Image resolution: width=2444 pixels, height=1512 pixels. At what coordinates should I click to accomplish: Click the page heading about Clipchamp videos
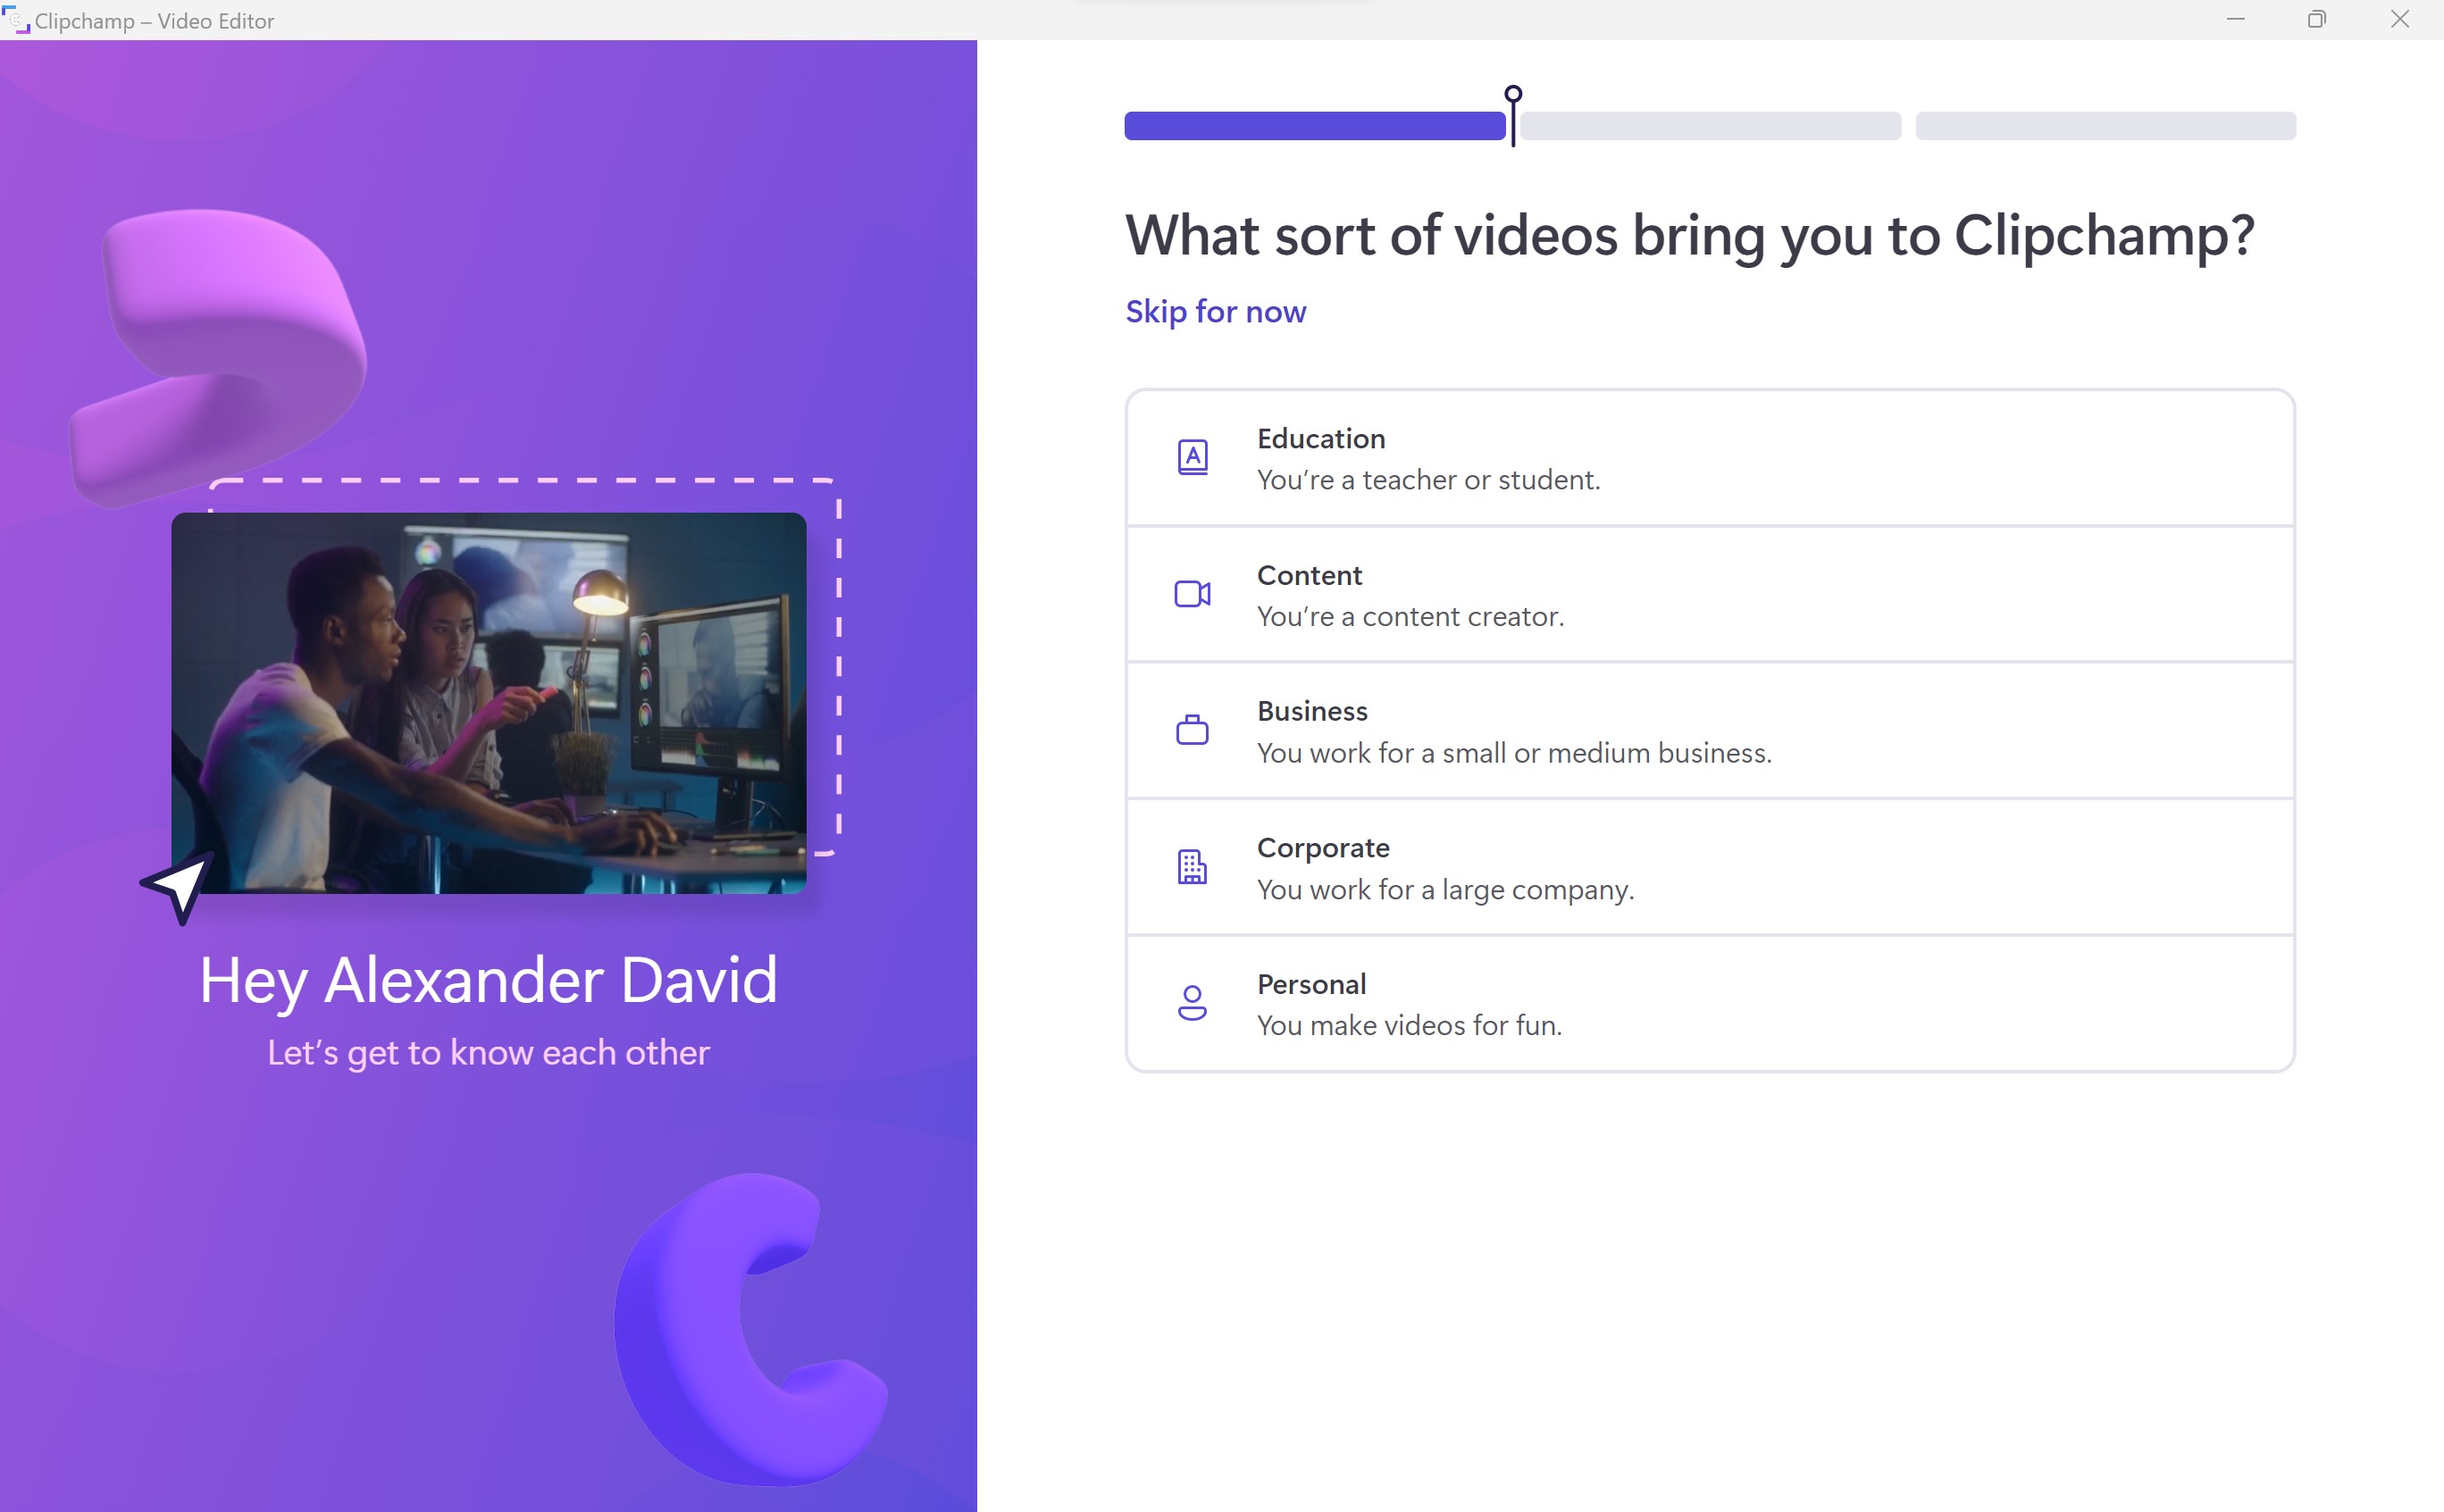coord(1690,236)
